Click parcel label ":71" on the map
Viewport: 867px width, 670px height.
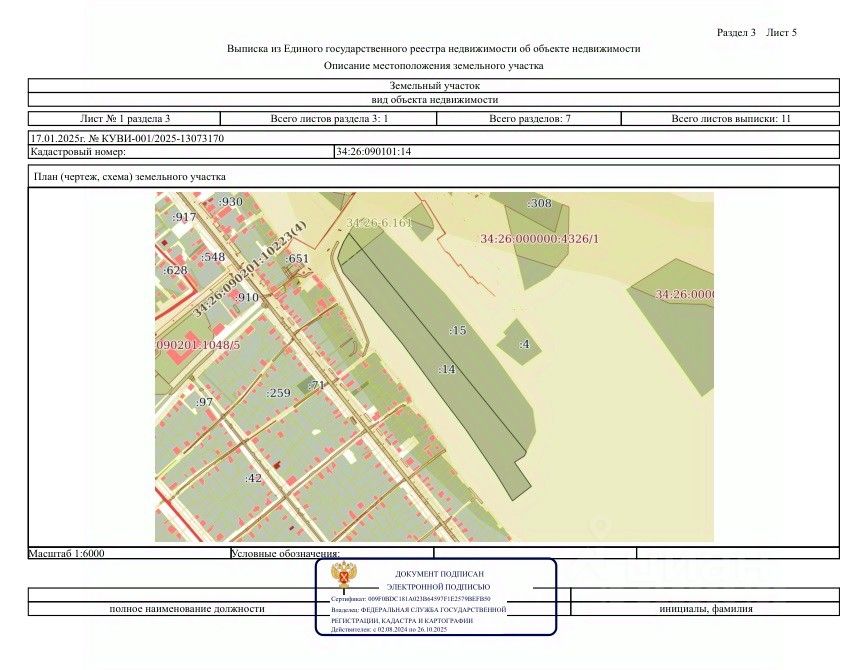[x=316, y=385]
